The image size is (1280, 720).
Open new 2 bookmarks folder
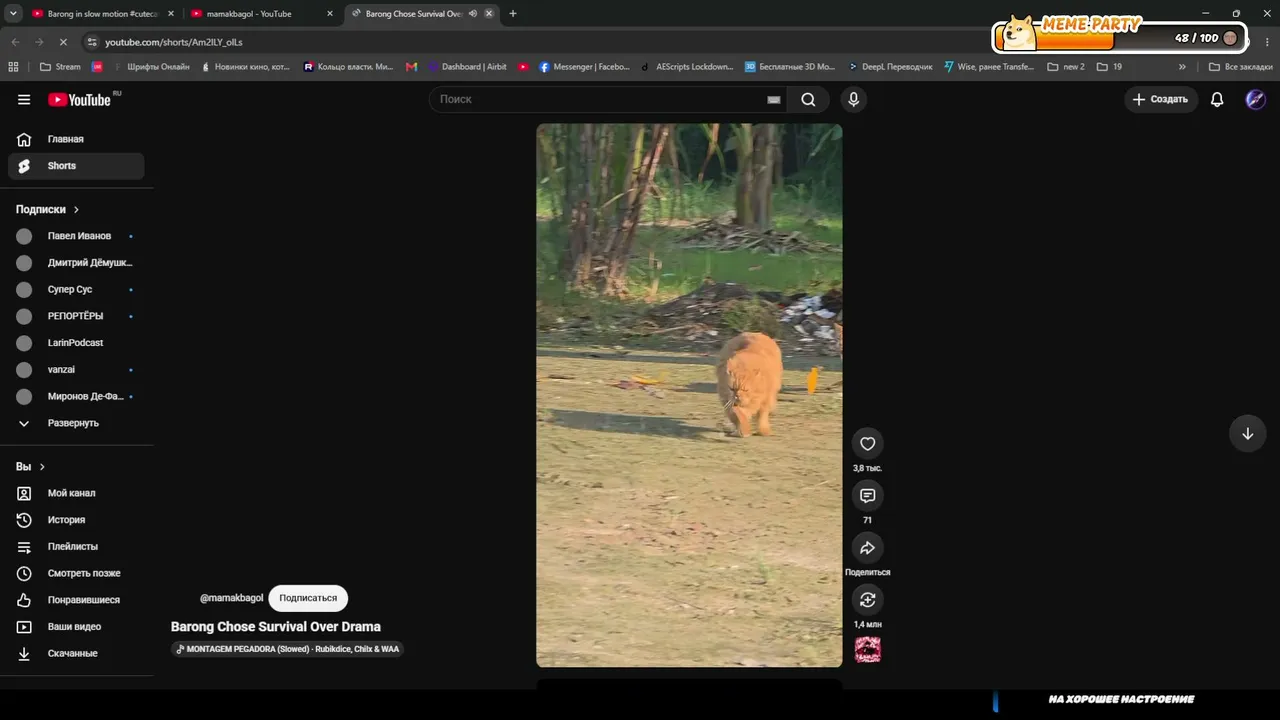1066,67
